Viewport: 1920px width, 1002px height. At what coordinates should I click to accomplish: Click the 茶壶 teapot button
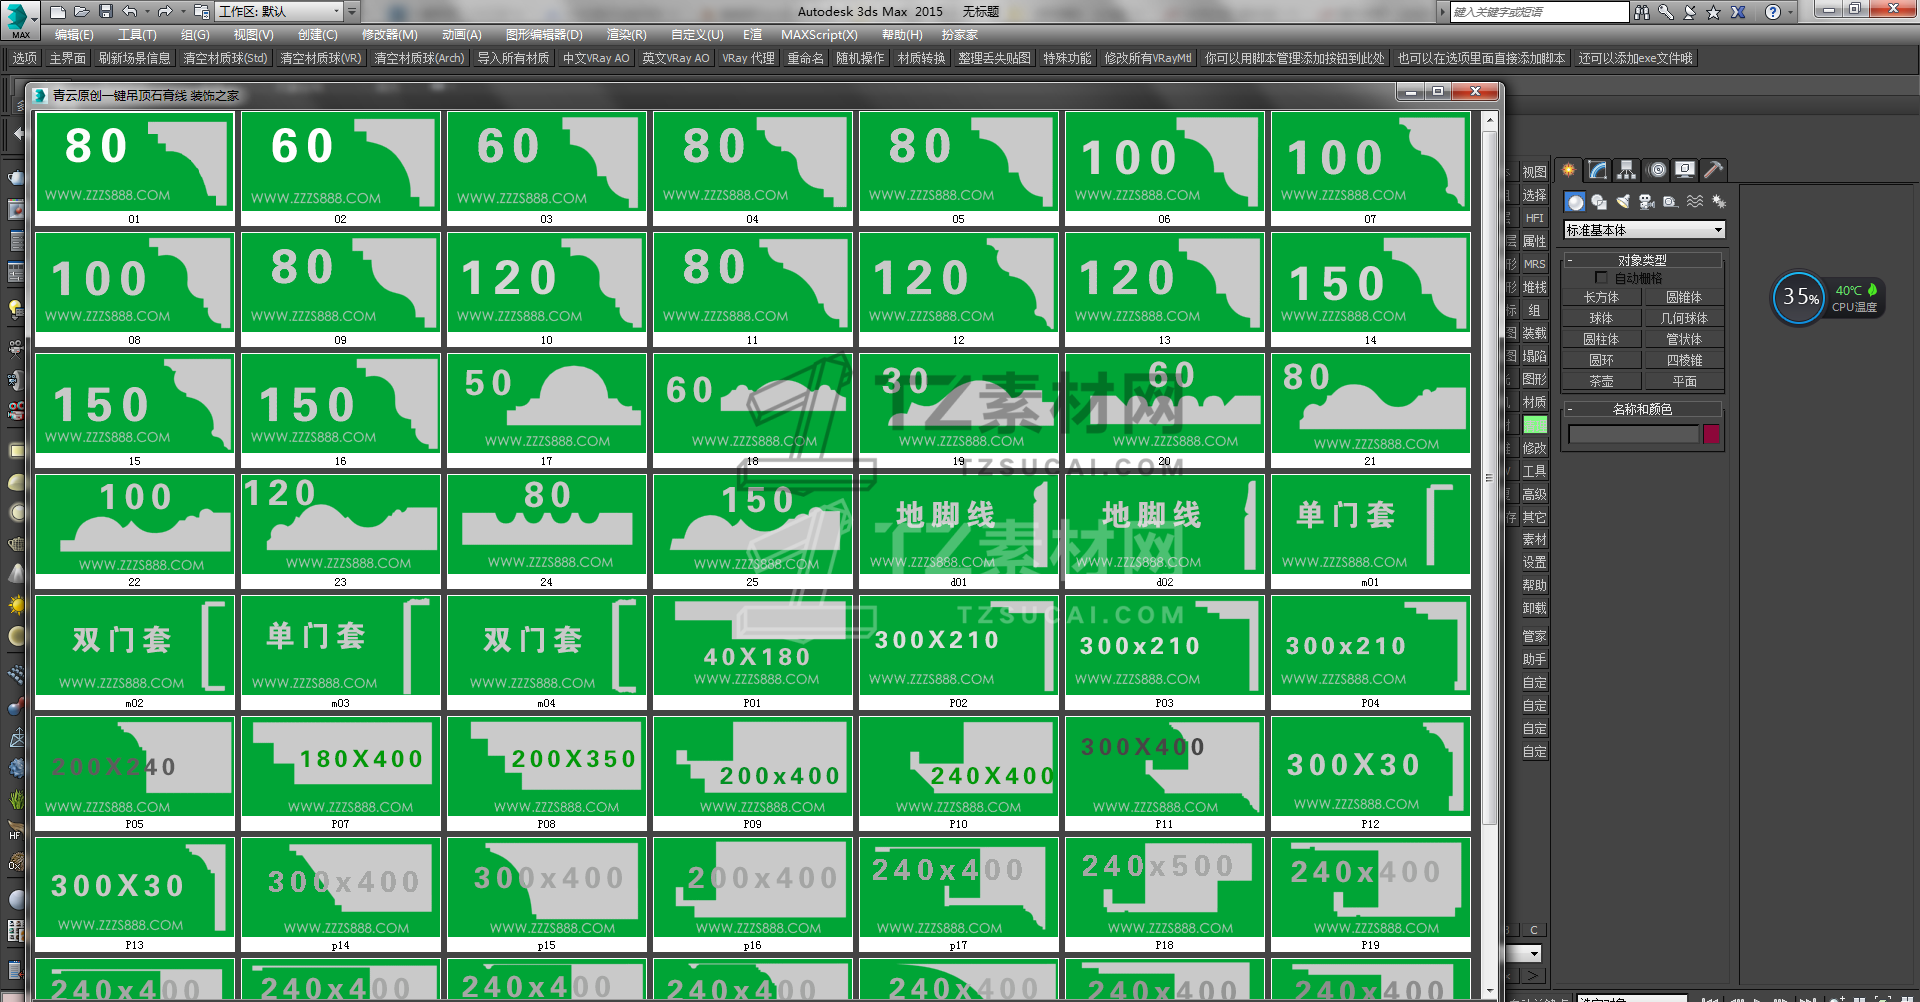coord(1601,381)
